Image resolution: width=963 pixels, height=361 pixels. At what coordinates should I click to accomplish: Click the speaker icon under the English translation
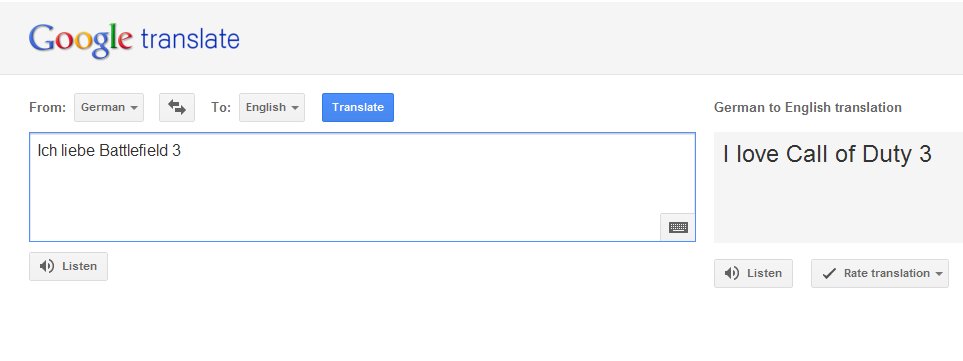click(x=731, y=273)
